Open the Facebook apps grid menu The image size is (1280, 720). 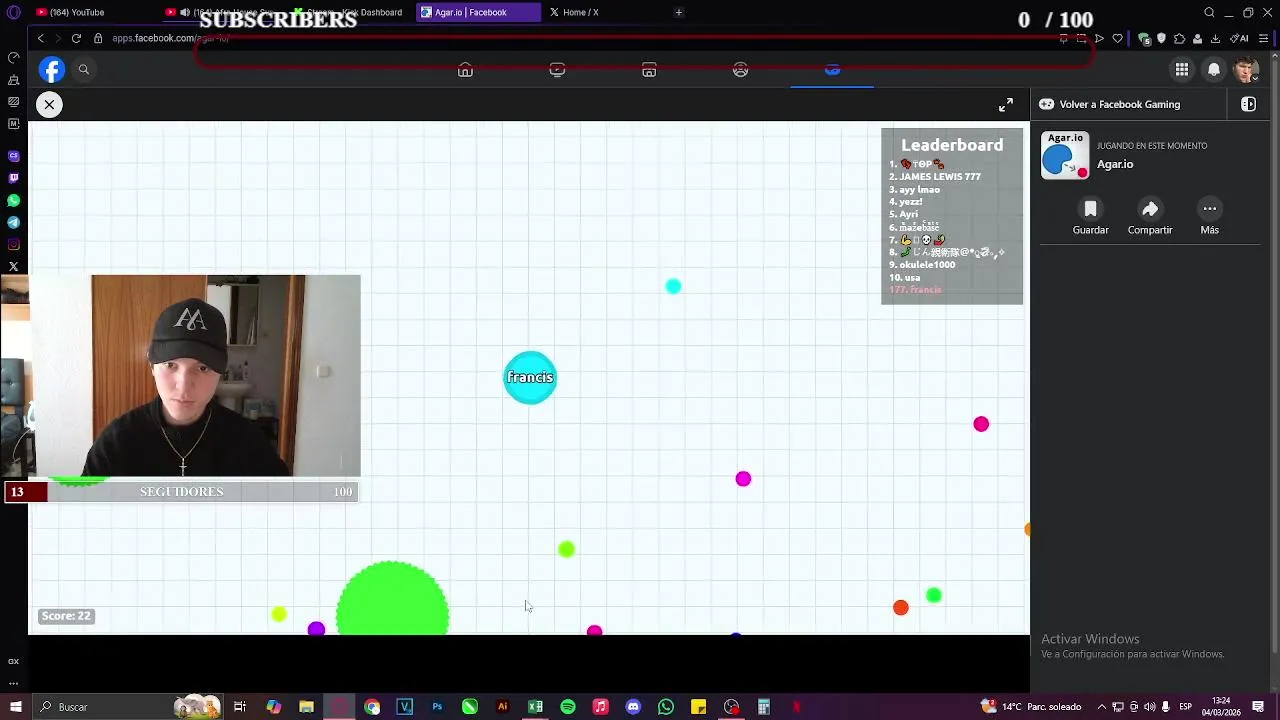pyautogui.click(x=1182, y=69)
